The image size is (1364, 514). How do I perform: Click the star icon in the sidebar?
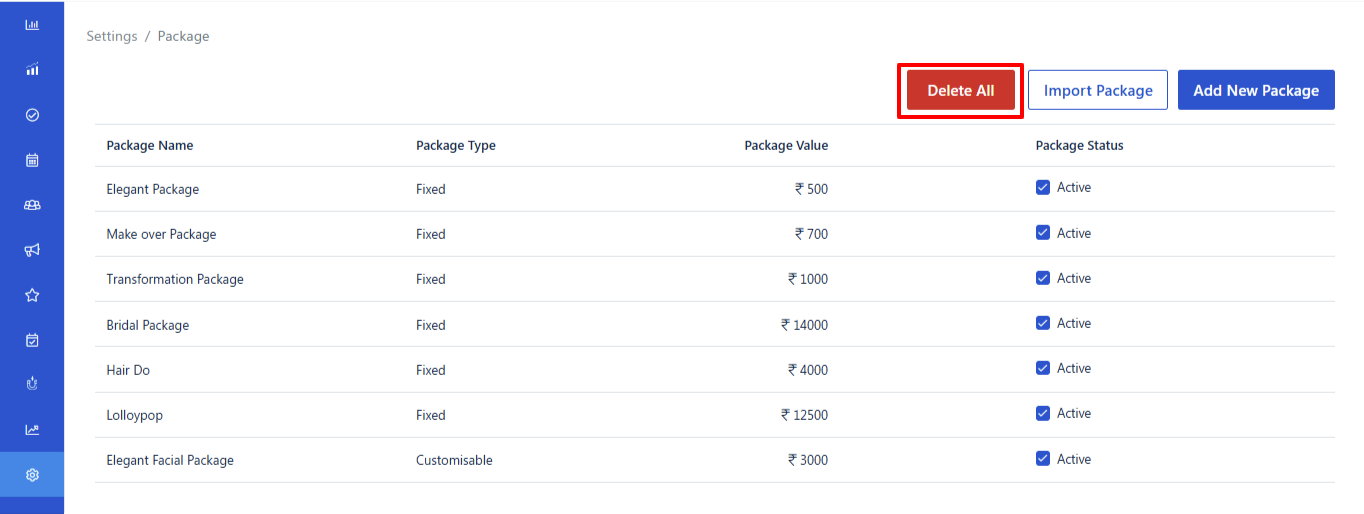(x=32, y=295)
